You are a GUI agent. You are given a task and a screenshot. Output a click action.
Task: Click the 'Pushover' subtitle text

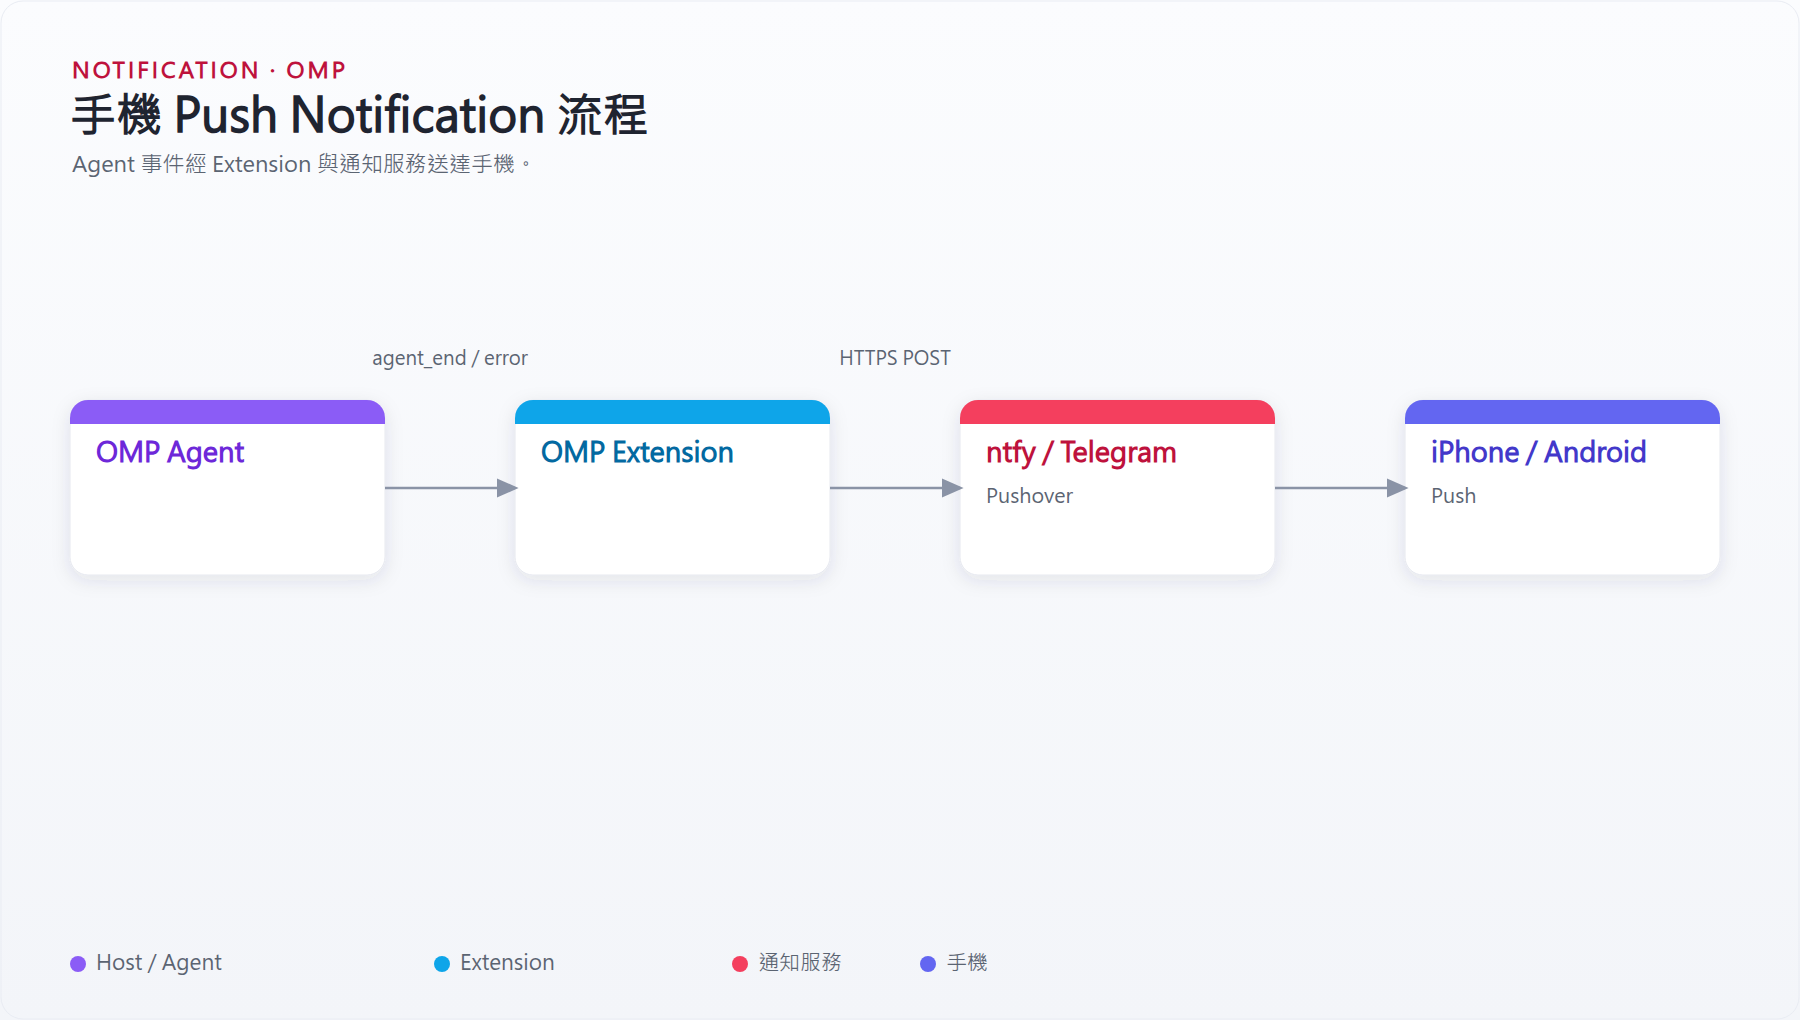point(1029,496)
